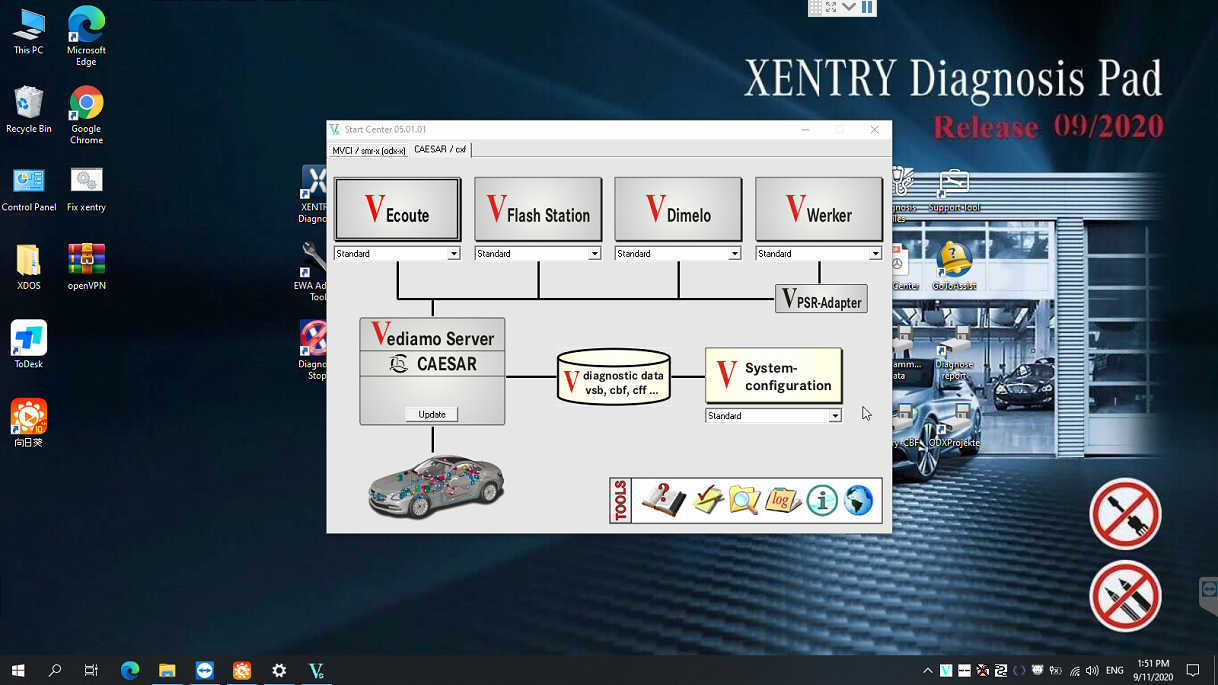Select Support Tool desktop shortcut
This screenshot has height=685, width=1218.
[954, 191]
